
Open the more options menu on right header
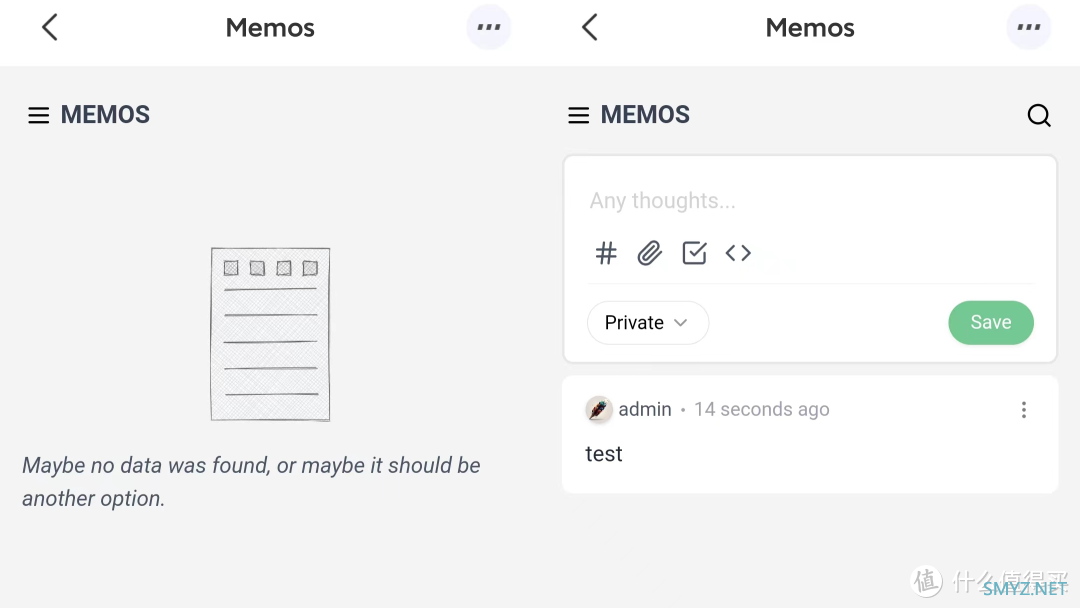(x=1029, y=28)
